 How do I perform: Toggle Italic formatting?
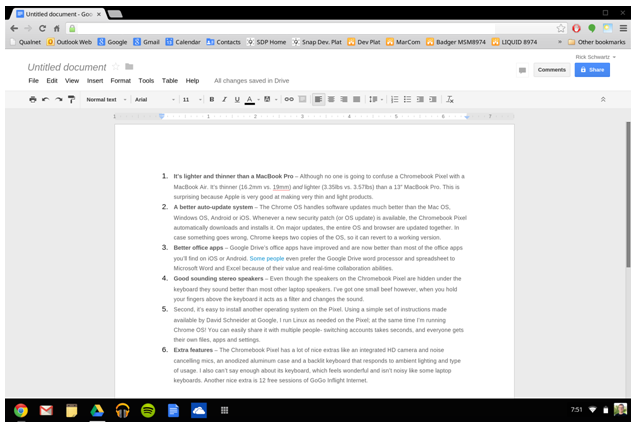[x=224, y=100]
